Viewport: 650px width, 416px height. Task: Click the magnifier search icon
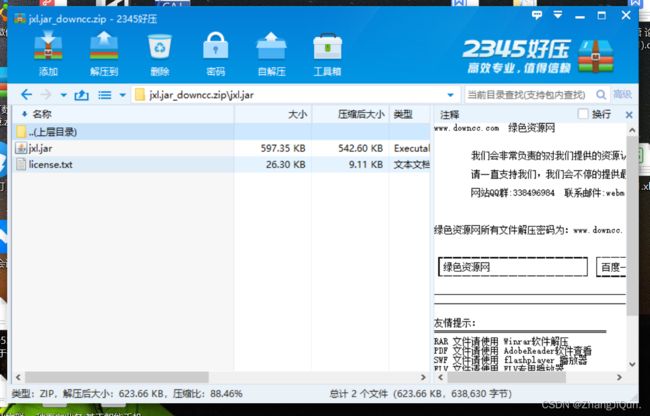601,95
